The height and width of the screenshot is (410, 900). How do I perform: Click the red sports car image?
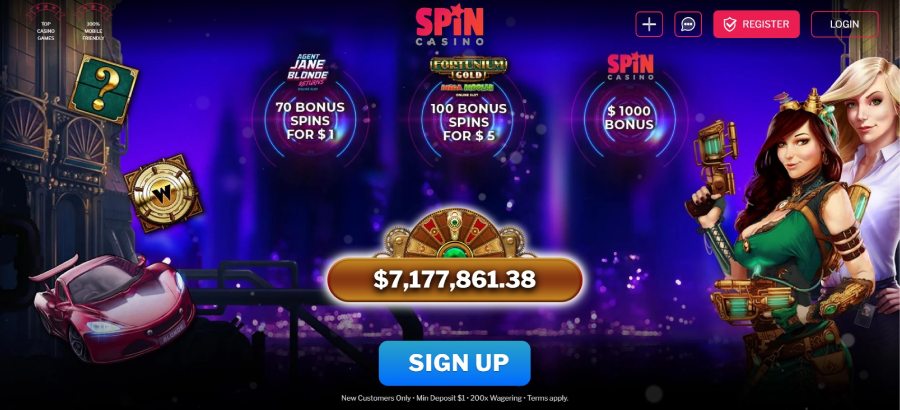click(114, 307)
